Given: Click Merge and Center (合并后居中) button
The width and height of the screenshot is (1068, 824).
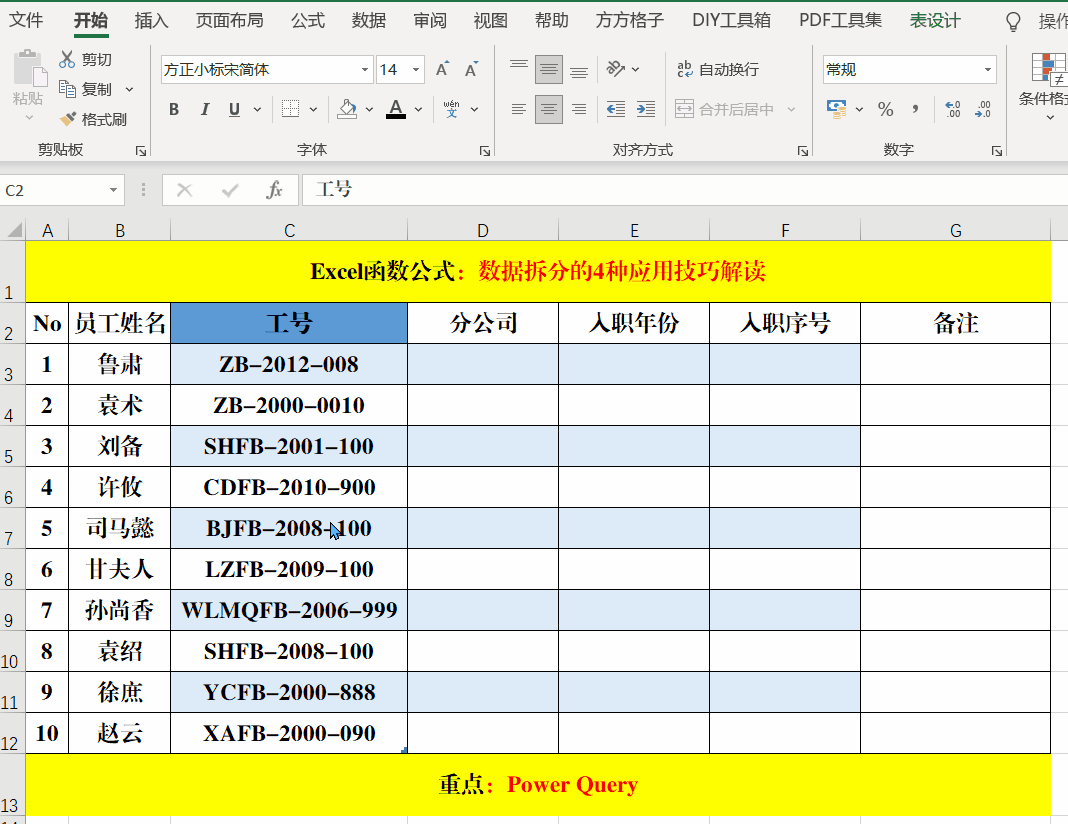Looking at the screenshot, I should tap(725, 109).
